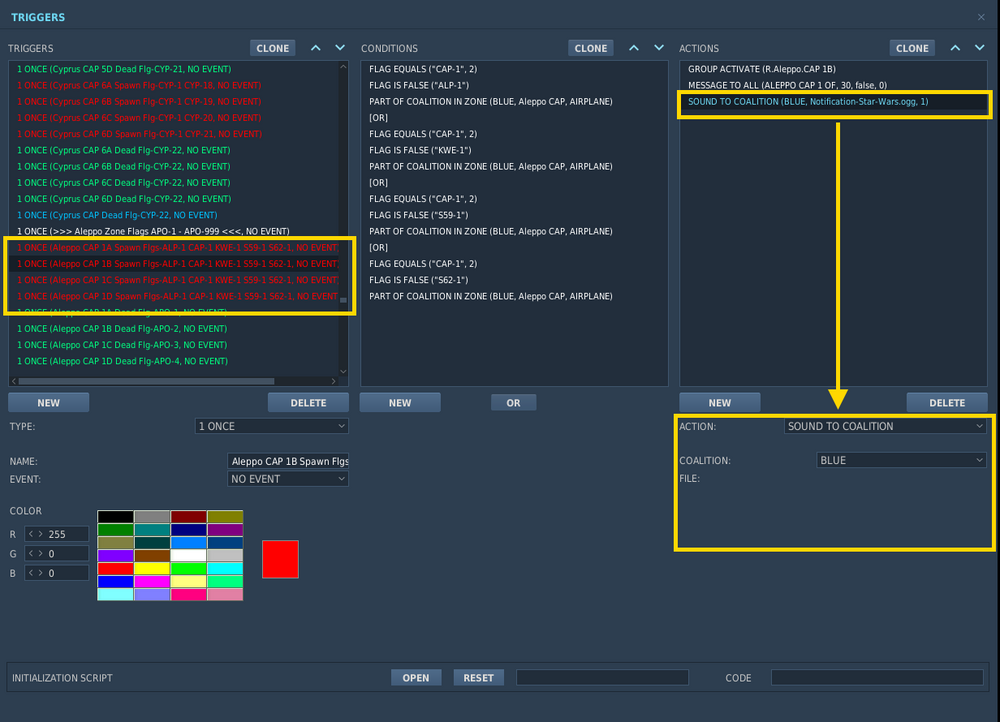This screenshot has width=1000, height=722.
Task: Click the Conditions panel down arrow
Action: click(x=658, y=48)
